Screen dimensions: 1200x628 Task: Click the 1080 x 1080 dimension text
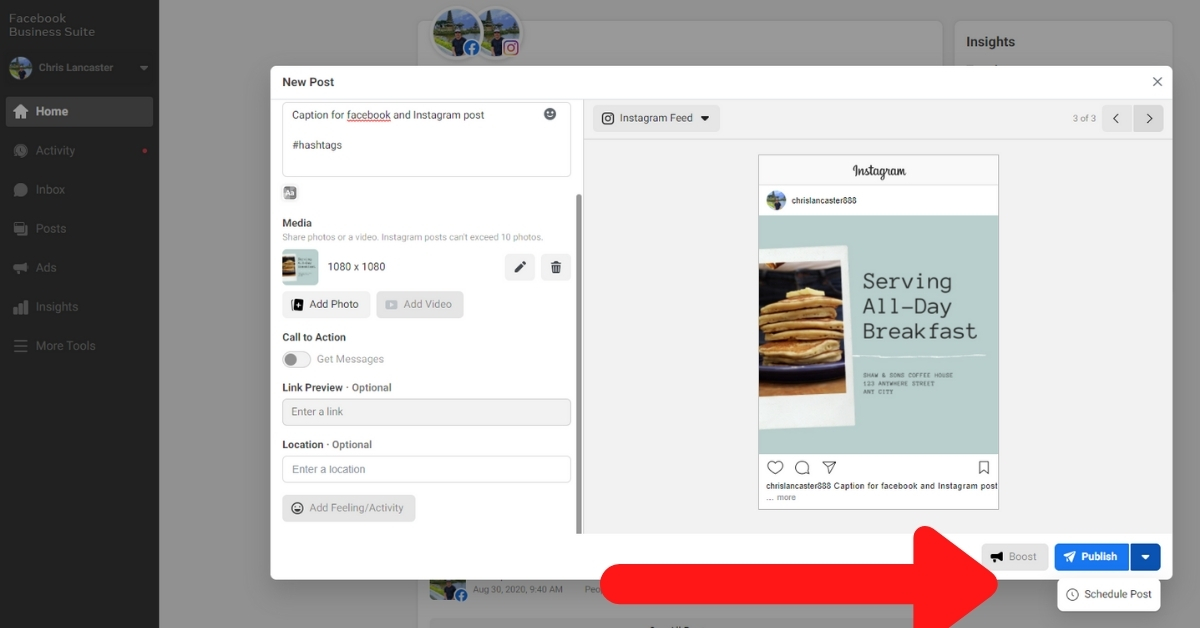356,267
